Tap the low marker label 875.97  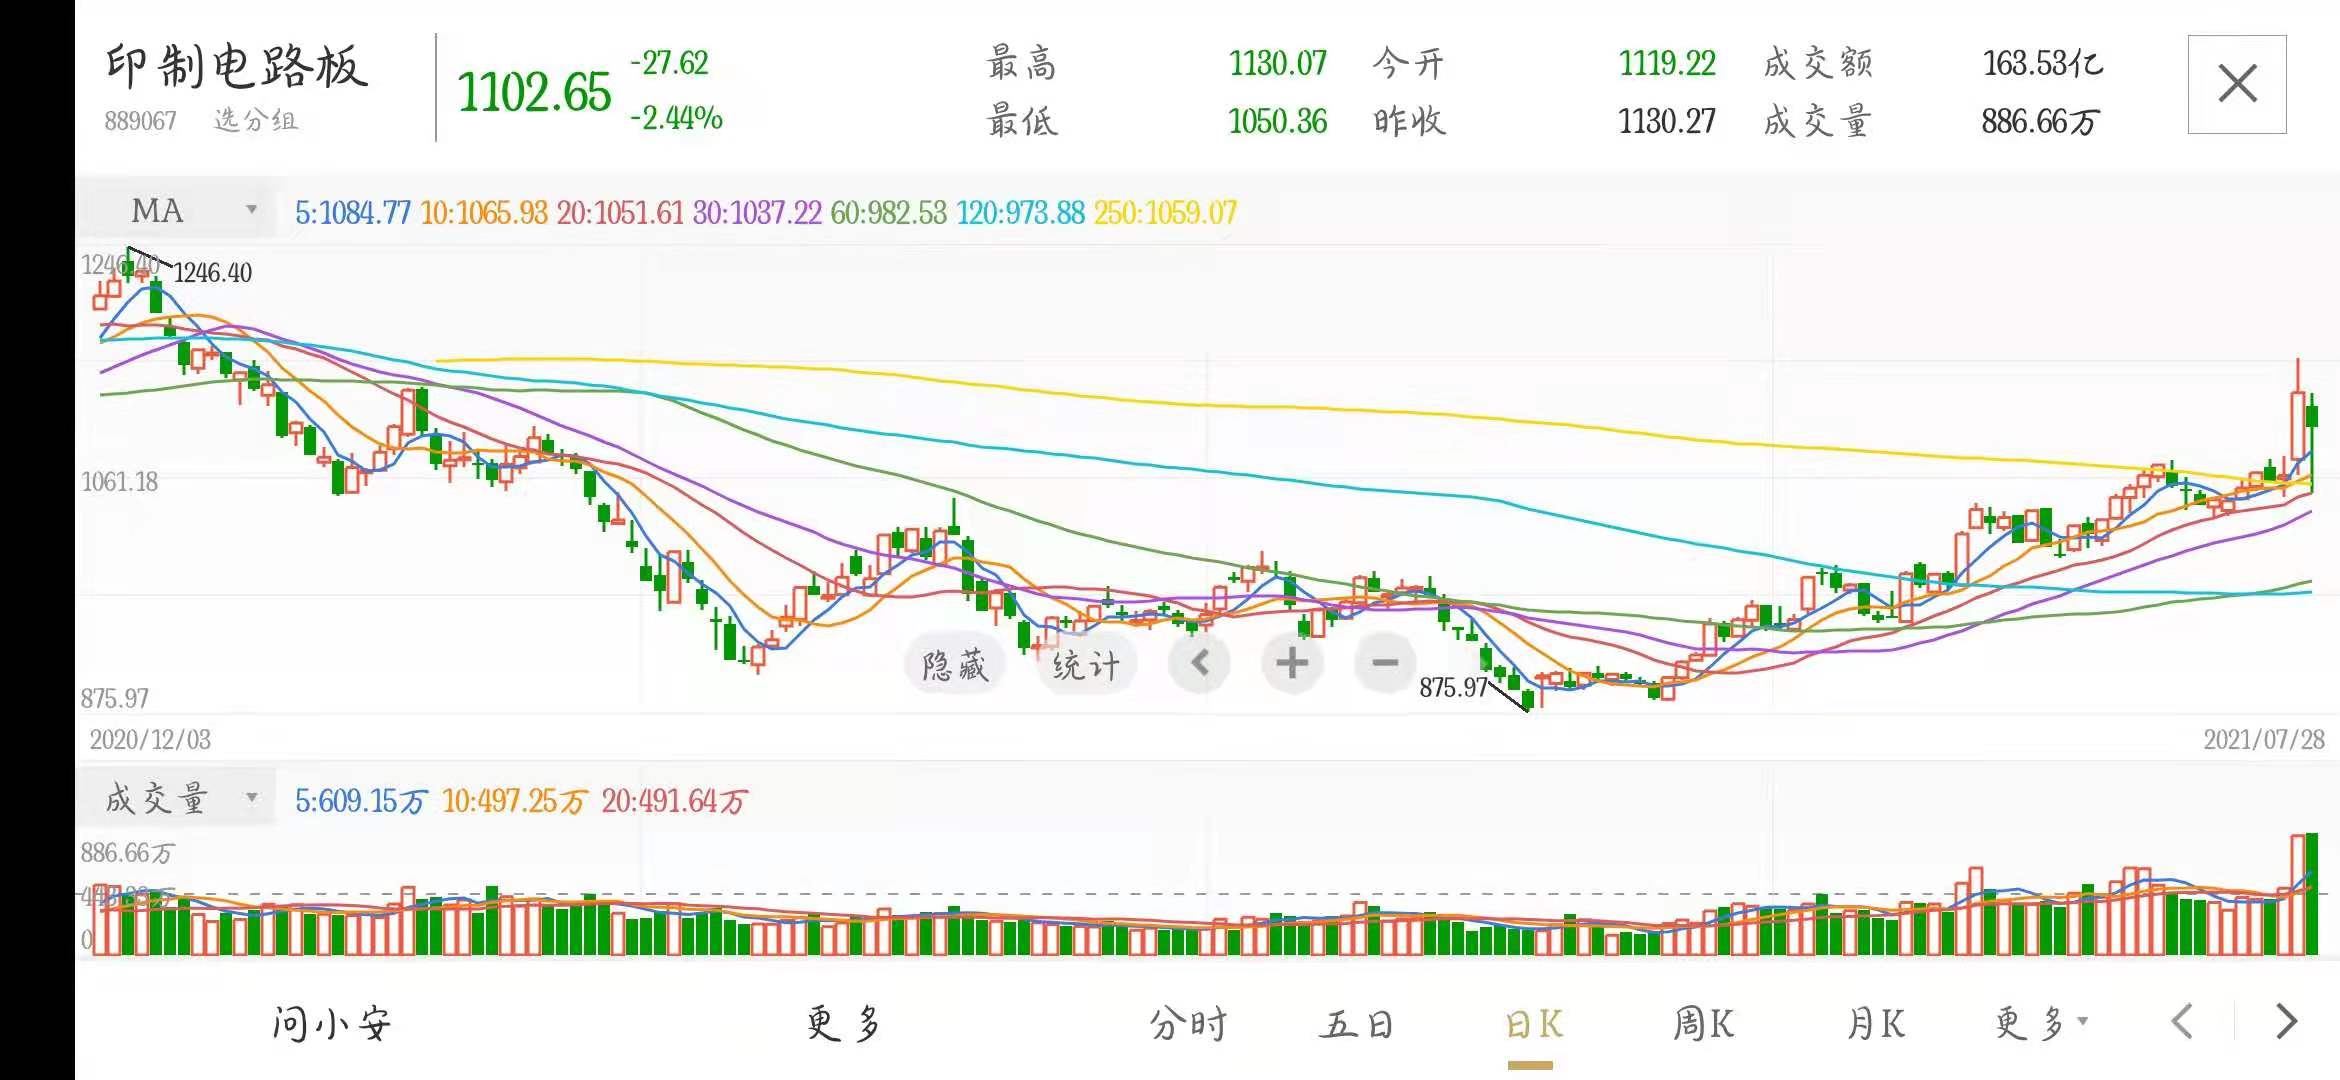click(x=1454, y=687)
